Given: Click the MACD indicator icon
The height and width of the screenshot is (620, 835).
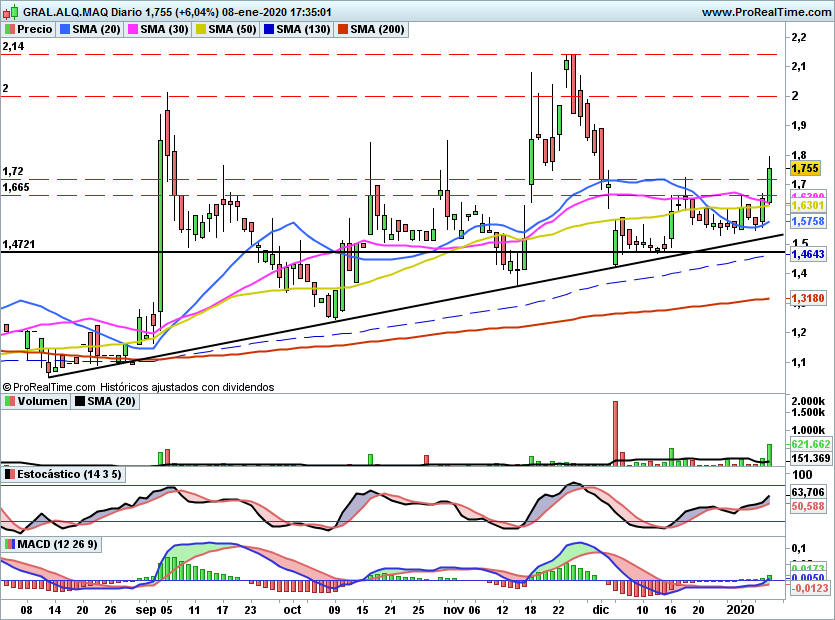Looking at the screenshot, I should click(x=10, y=544).
